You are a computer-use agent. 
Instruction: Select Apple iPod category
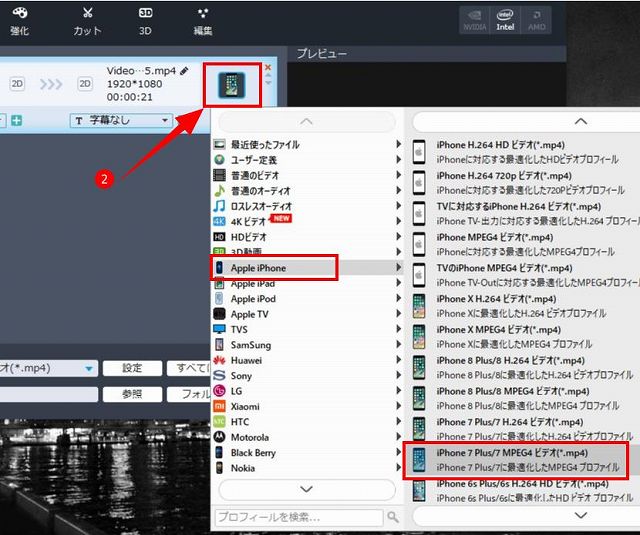click(x=306, y=299)
